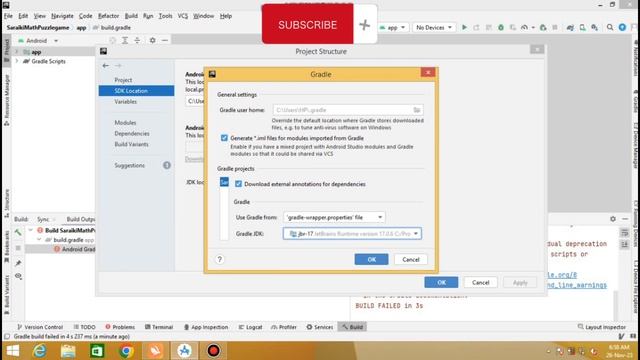This screenshot has height=360, width=640.
Task: Click the gear icon in Project panel header
Action: (152, 40)
